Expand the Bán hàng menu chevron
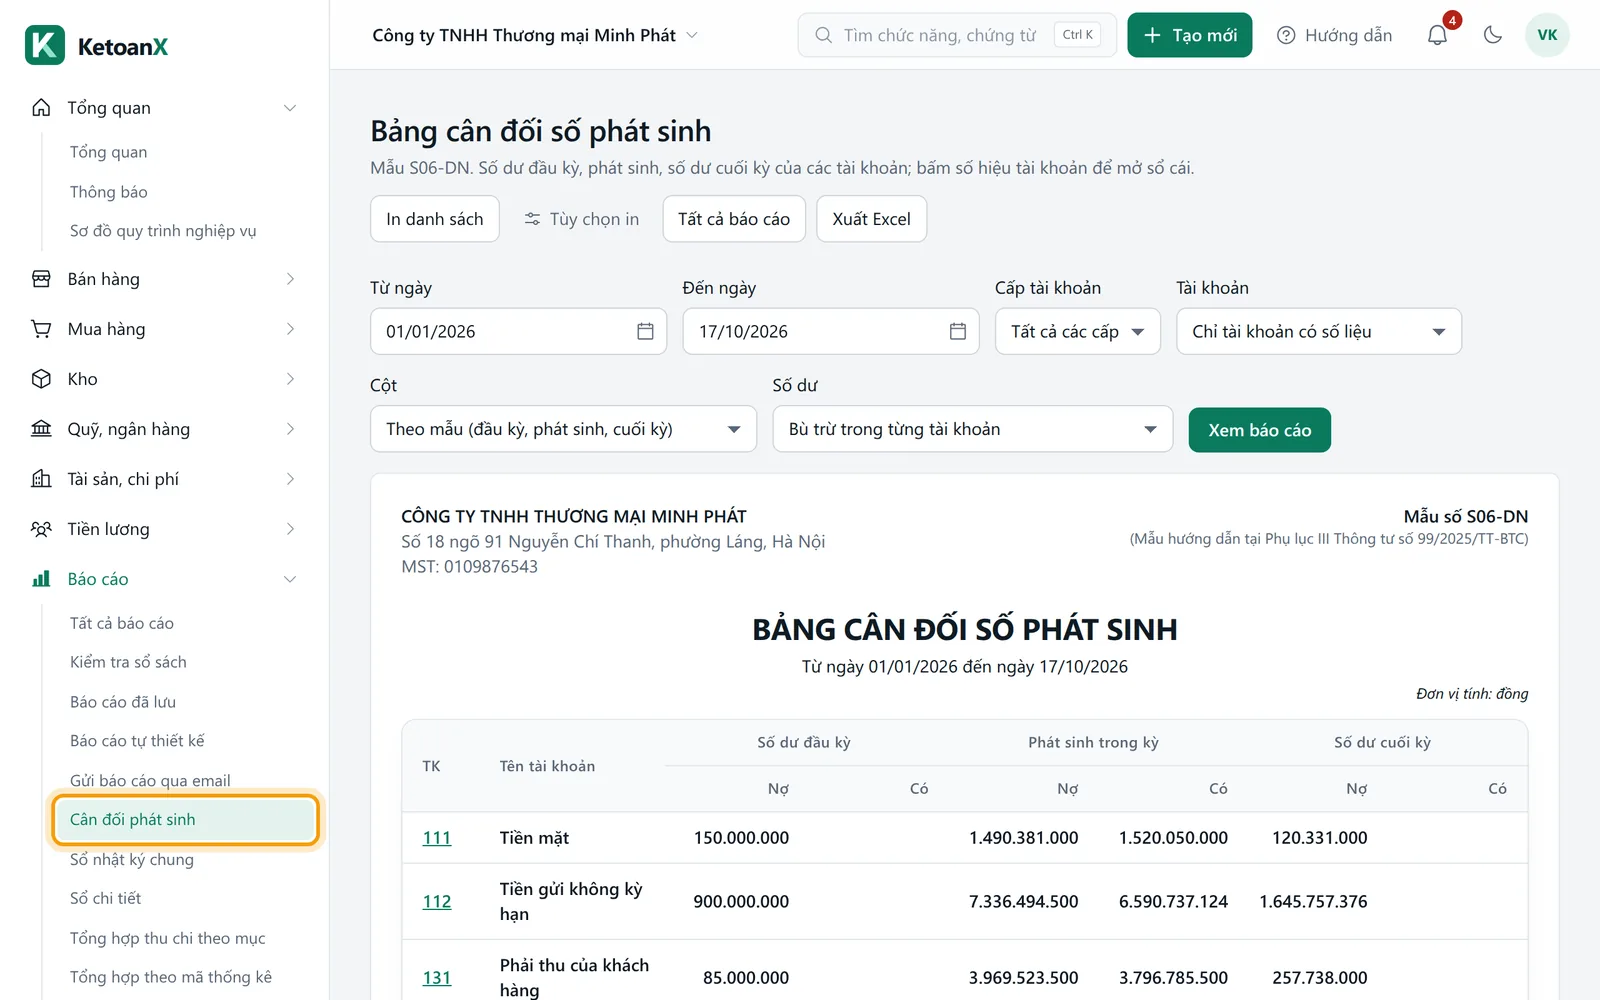This screenshot has width=1600, height=1000. [290, 279]
